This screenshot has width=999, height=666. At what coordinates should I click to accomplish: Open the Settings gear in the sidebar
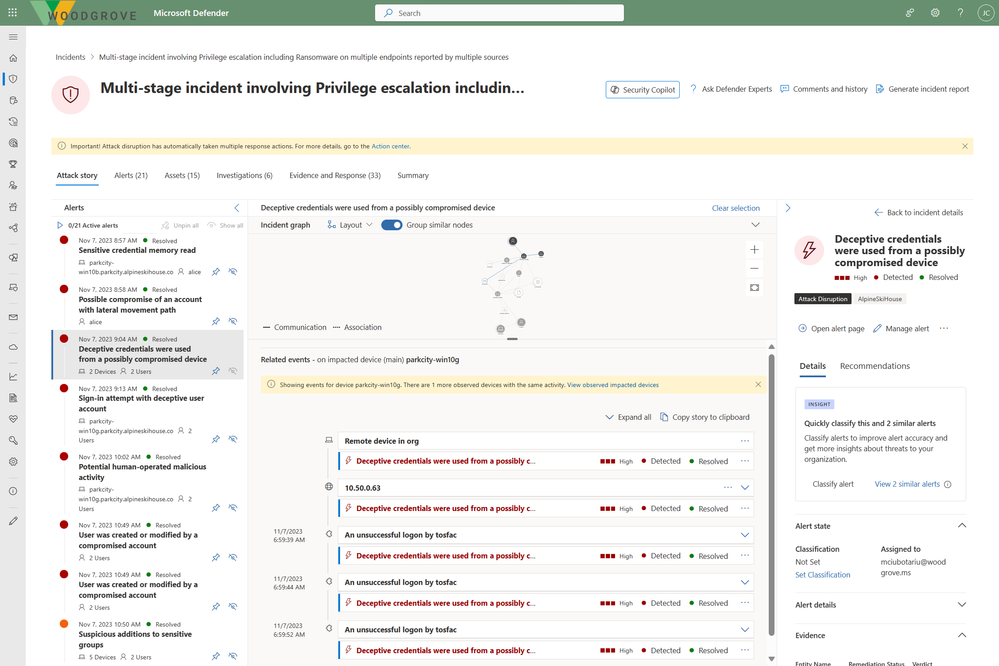tap(13, 461)
